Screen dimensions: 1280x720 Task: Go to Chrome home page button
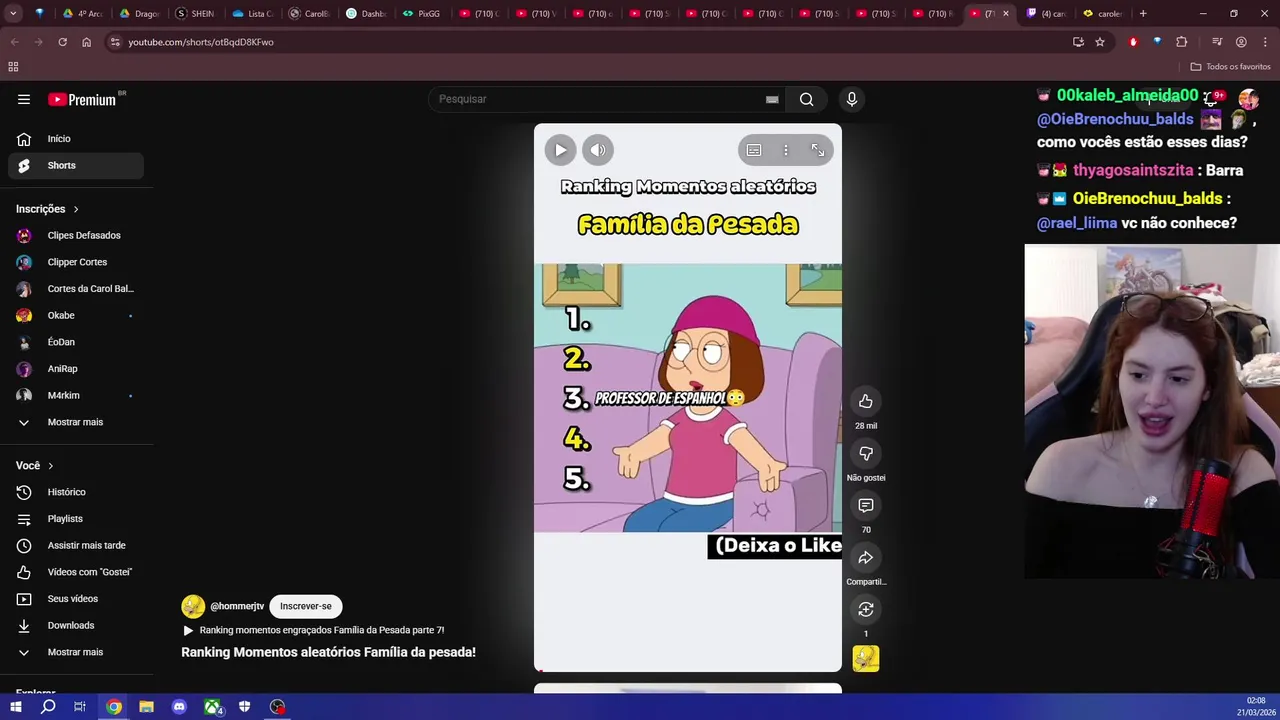86,42
